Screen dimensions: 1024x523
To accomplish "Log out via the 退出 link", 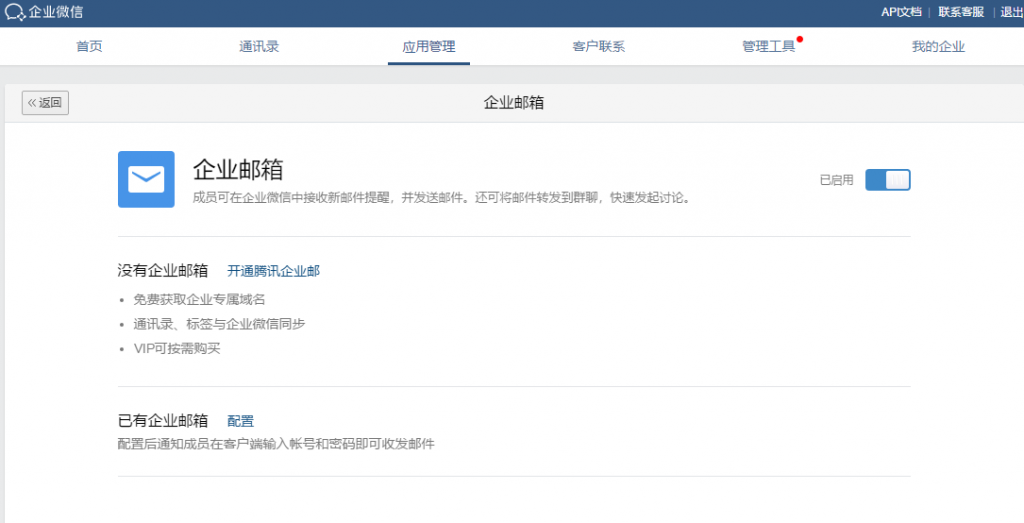I will [x=1011, y=12].
